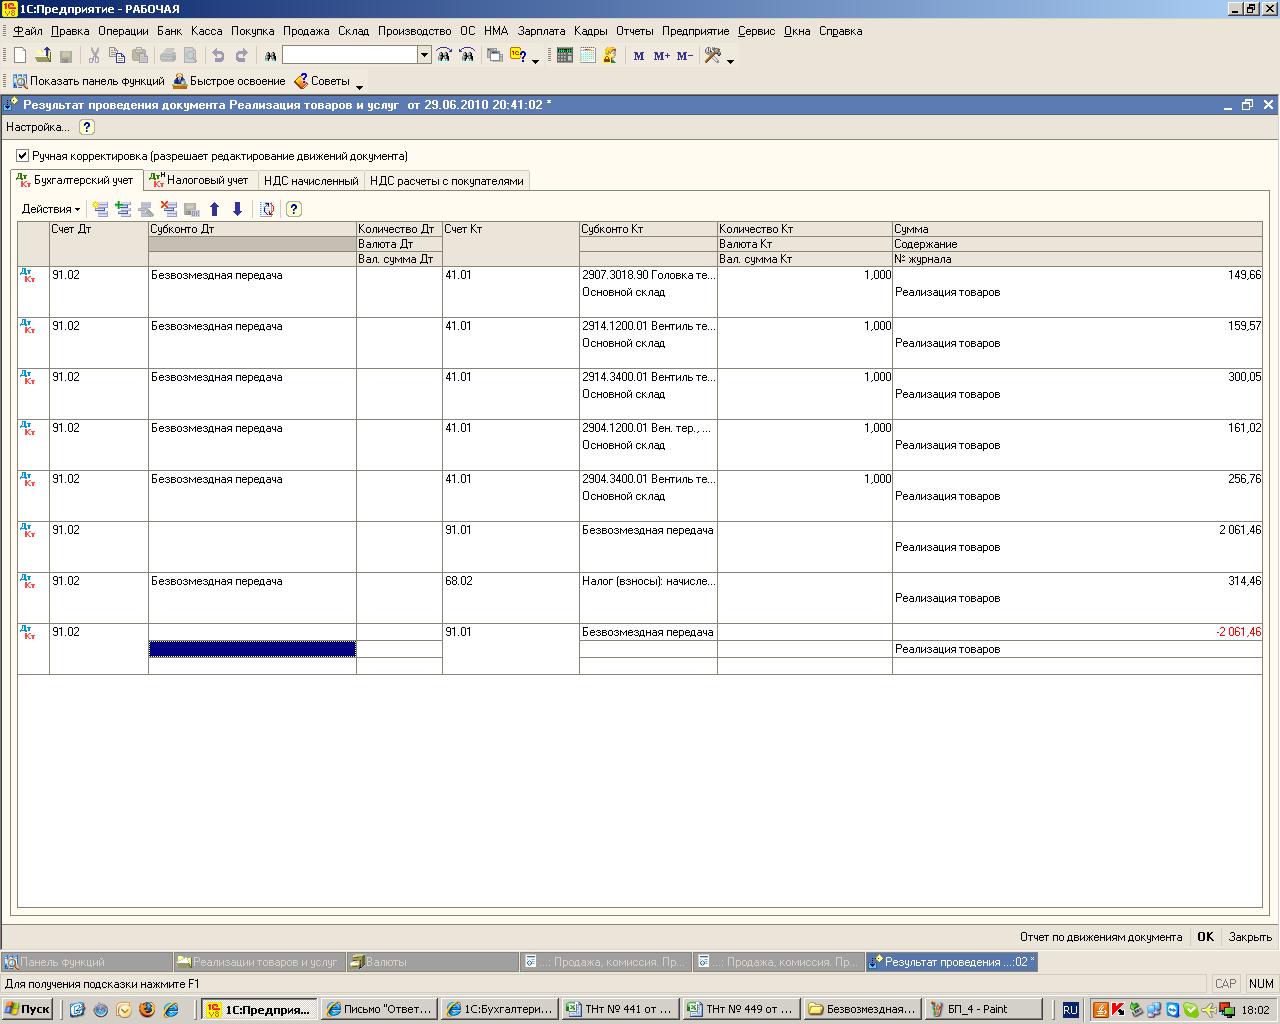Viewport: 1280px width, 1024px height.
Task: Click the Пуск start button
Action: [x=28, y=1009]
